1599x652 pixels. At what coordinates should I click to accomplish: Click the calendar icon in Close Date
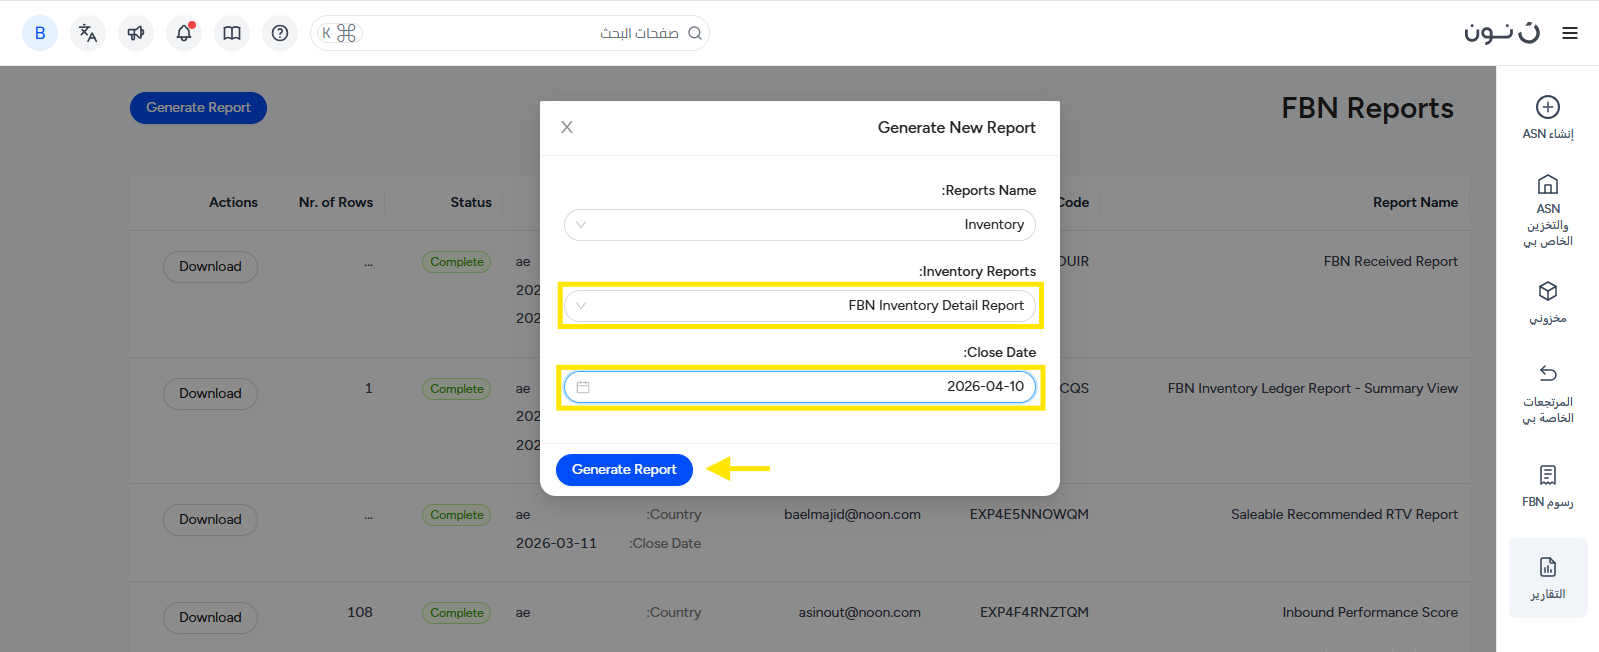pyautogui.click(x=583, y=387)
